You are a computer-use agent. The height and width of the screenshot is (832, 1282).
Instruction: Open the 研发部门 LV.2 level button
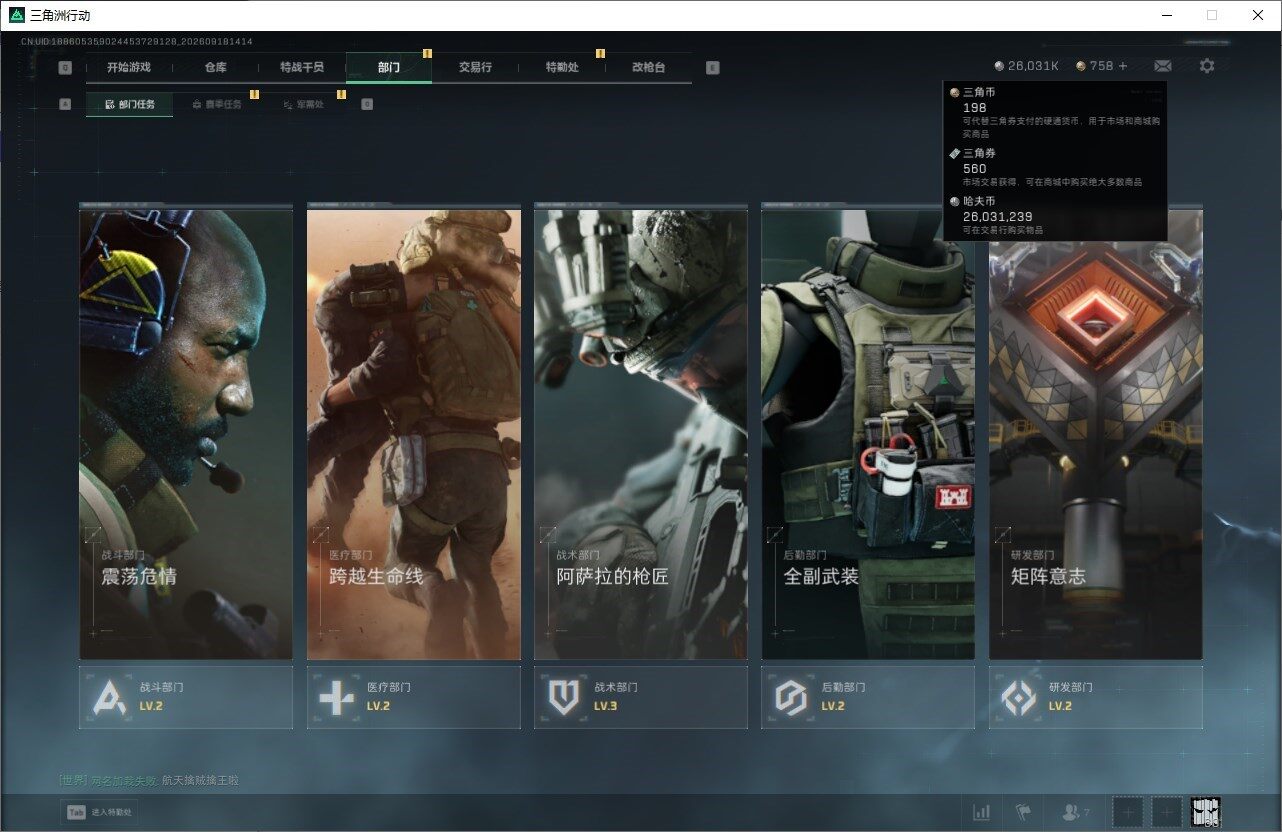[x=1096, y=697]
